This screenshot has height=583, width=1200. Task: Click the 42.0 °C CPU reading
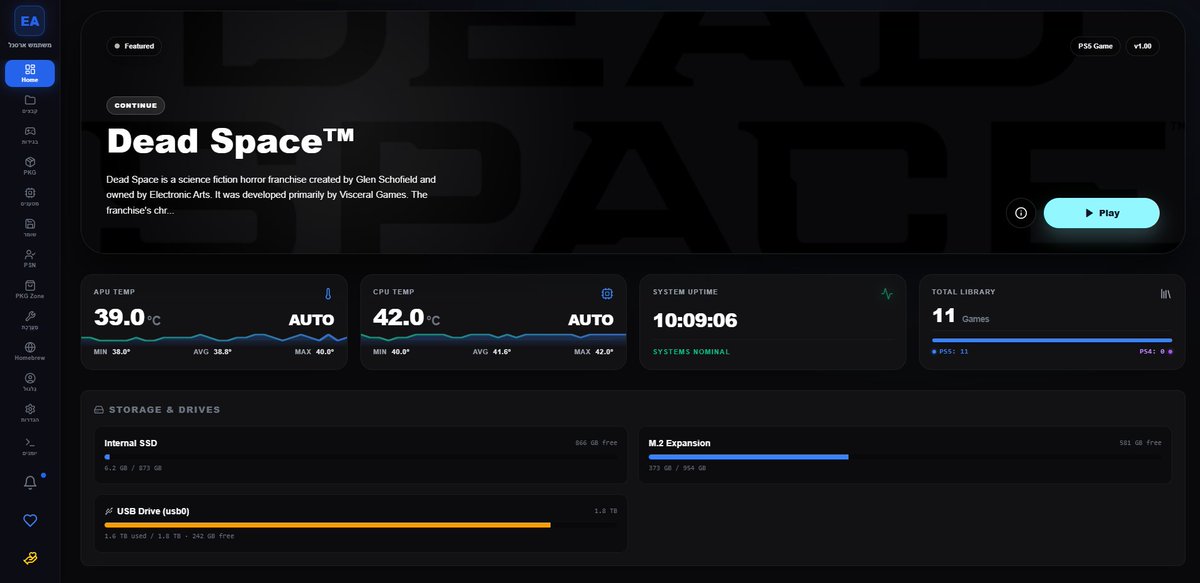tap(406, 318)
